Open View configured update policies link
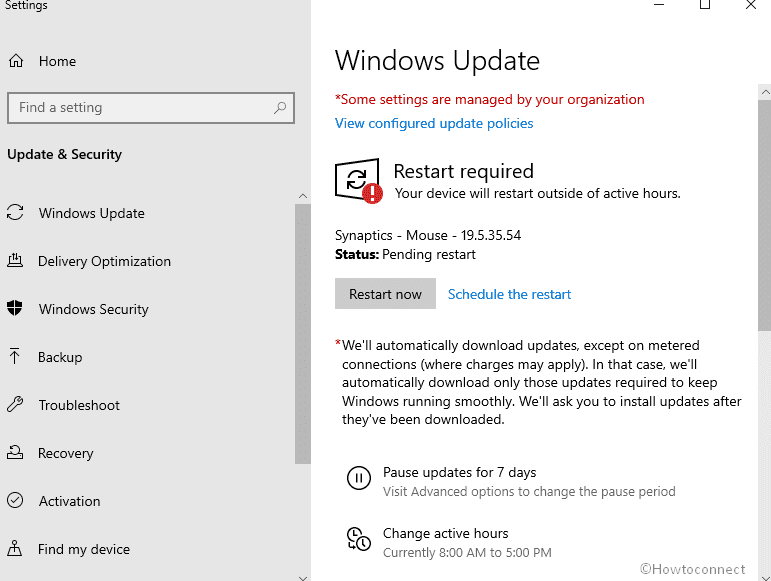This screenshot has height=581, width=771. click(434, 123)
